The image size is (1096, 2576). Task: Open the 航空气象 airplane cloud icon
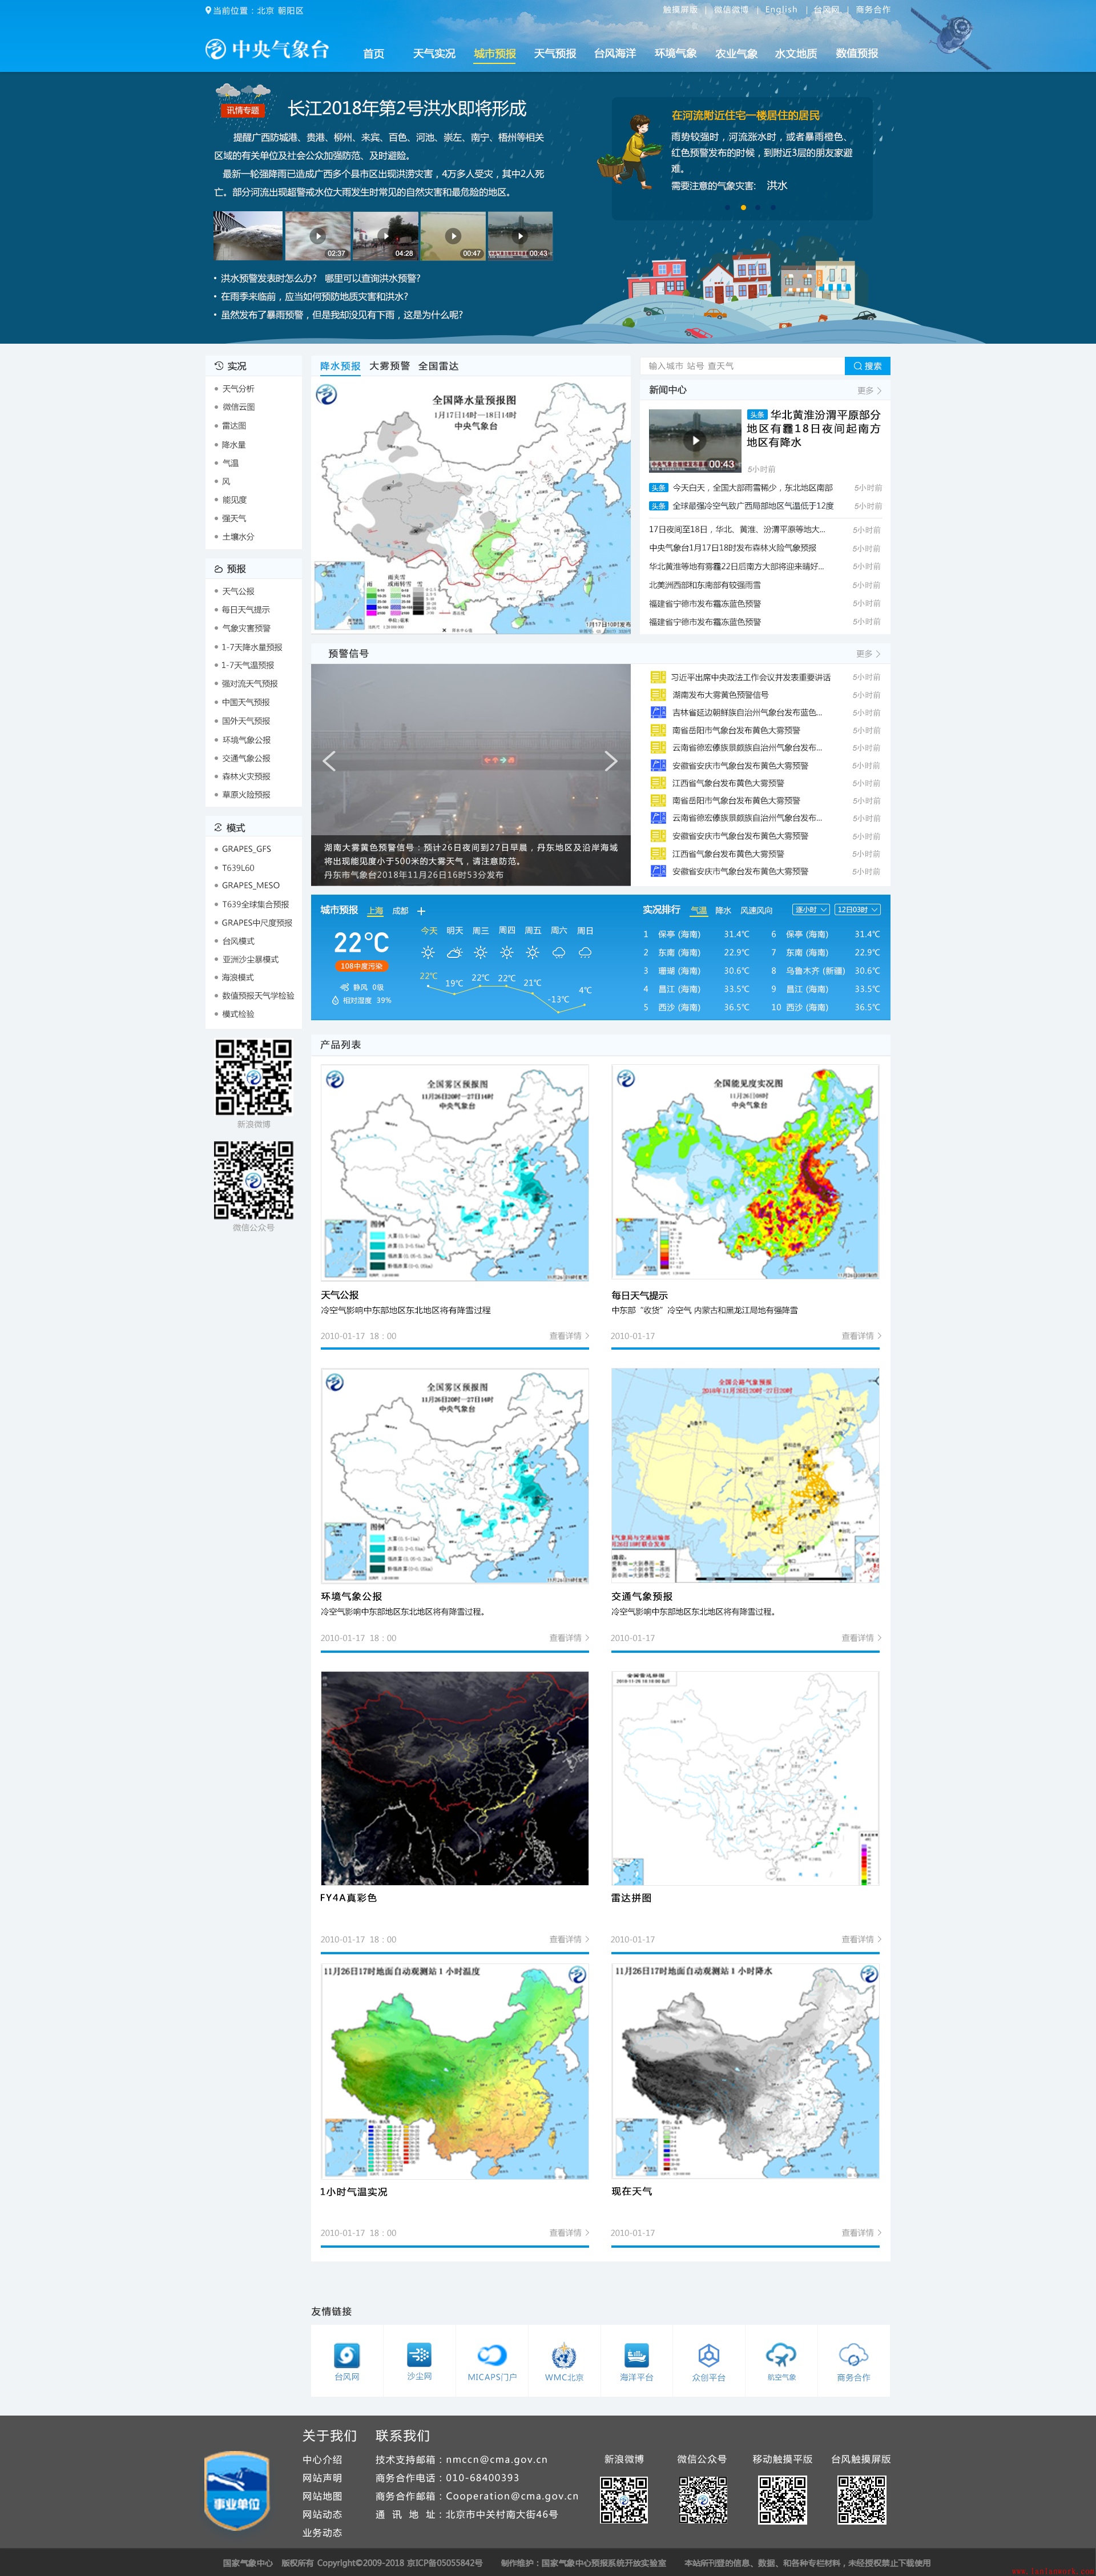coord(781,2355)
